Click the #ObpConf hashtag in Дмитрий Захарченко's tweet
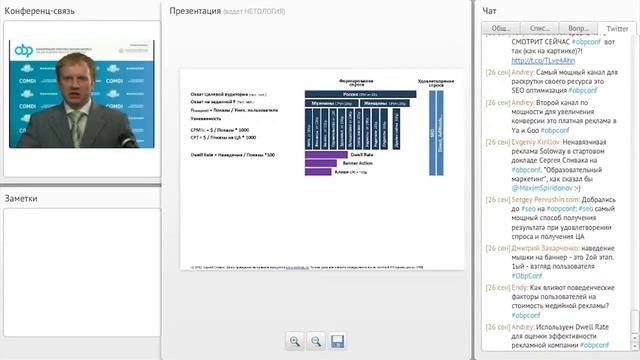Image resolution: width=640 pixels, height=360 pixels. click(x=527, y=276)
